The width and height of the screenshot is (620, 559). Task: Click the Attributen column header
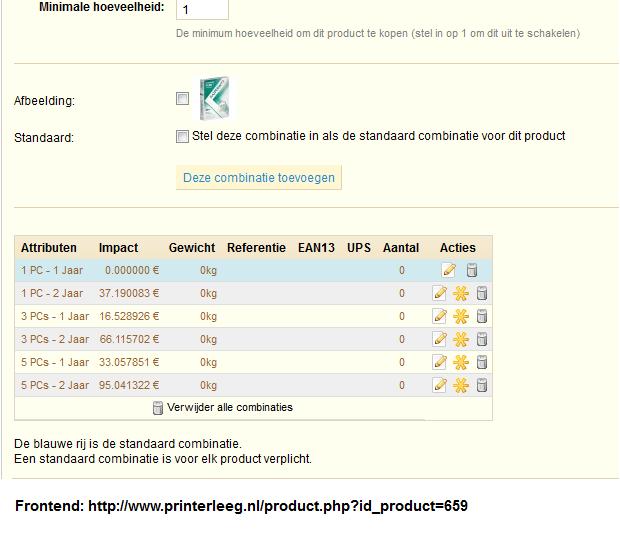click(49, 247)
